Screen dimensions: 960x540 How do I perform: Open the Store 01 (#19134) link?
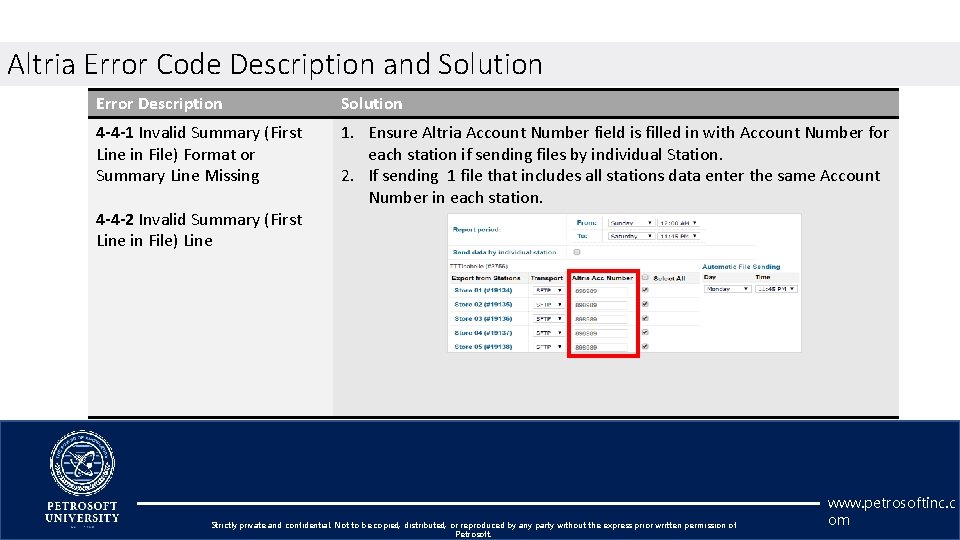pyautogui.click(x=483, y=290)
